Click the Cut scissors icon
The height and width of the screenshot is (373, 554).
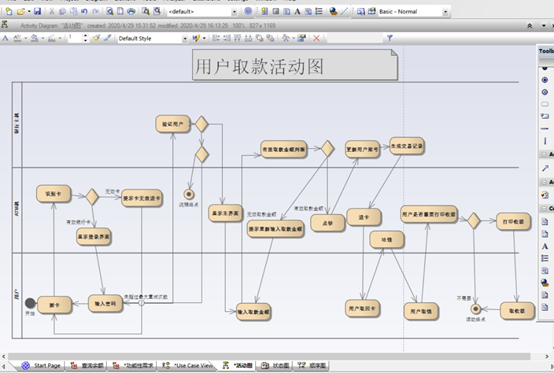pyautogui.click(x=52, y=11)
